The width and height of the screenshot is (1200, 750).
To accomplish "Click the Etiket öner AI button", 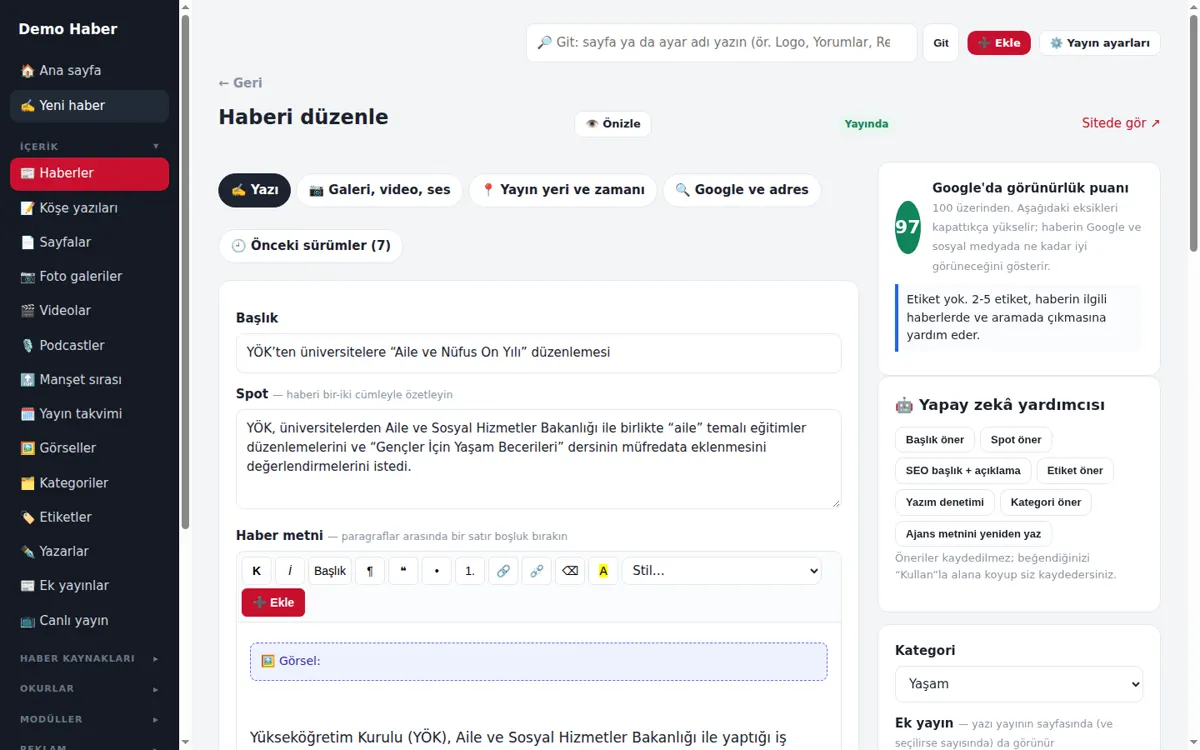I will (x=1075, y=471).
